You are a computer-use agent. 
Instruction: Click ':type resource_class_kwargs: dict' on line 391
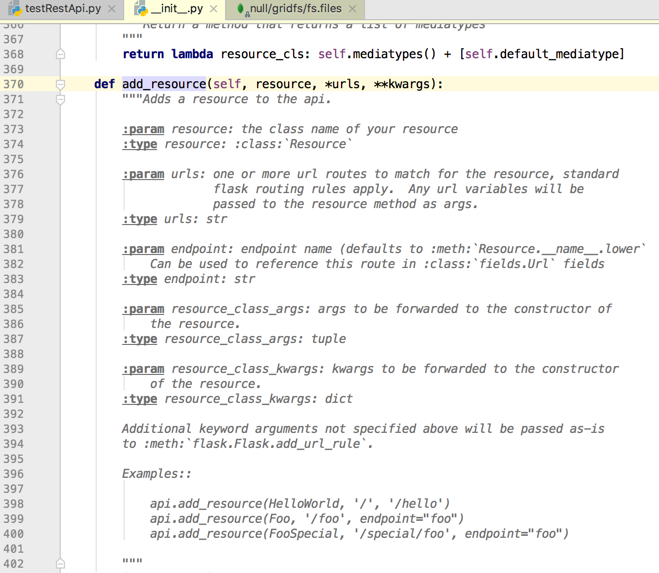point(237,399)
